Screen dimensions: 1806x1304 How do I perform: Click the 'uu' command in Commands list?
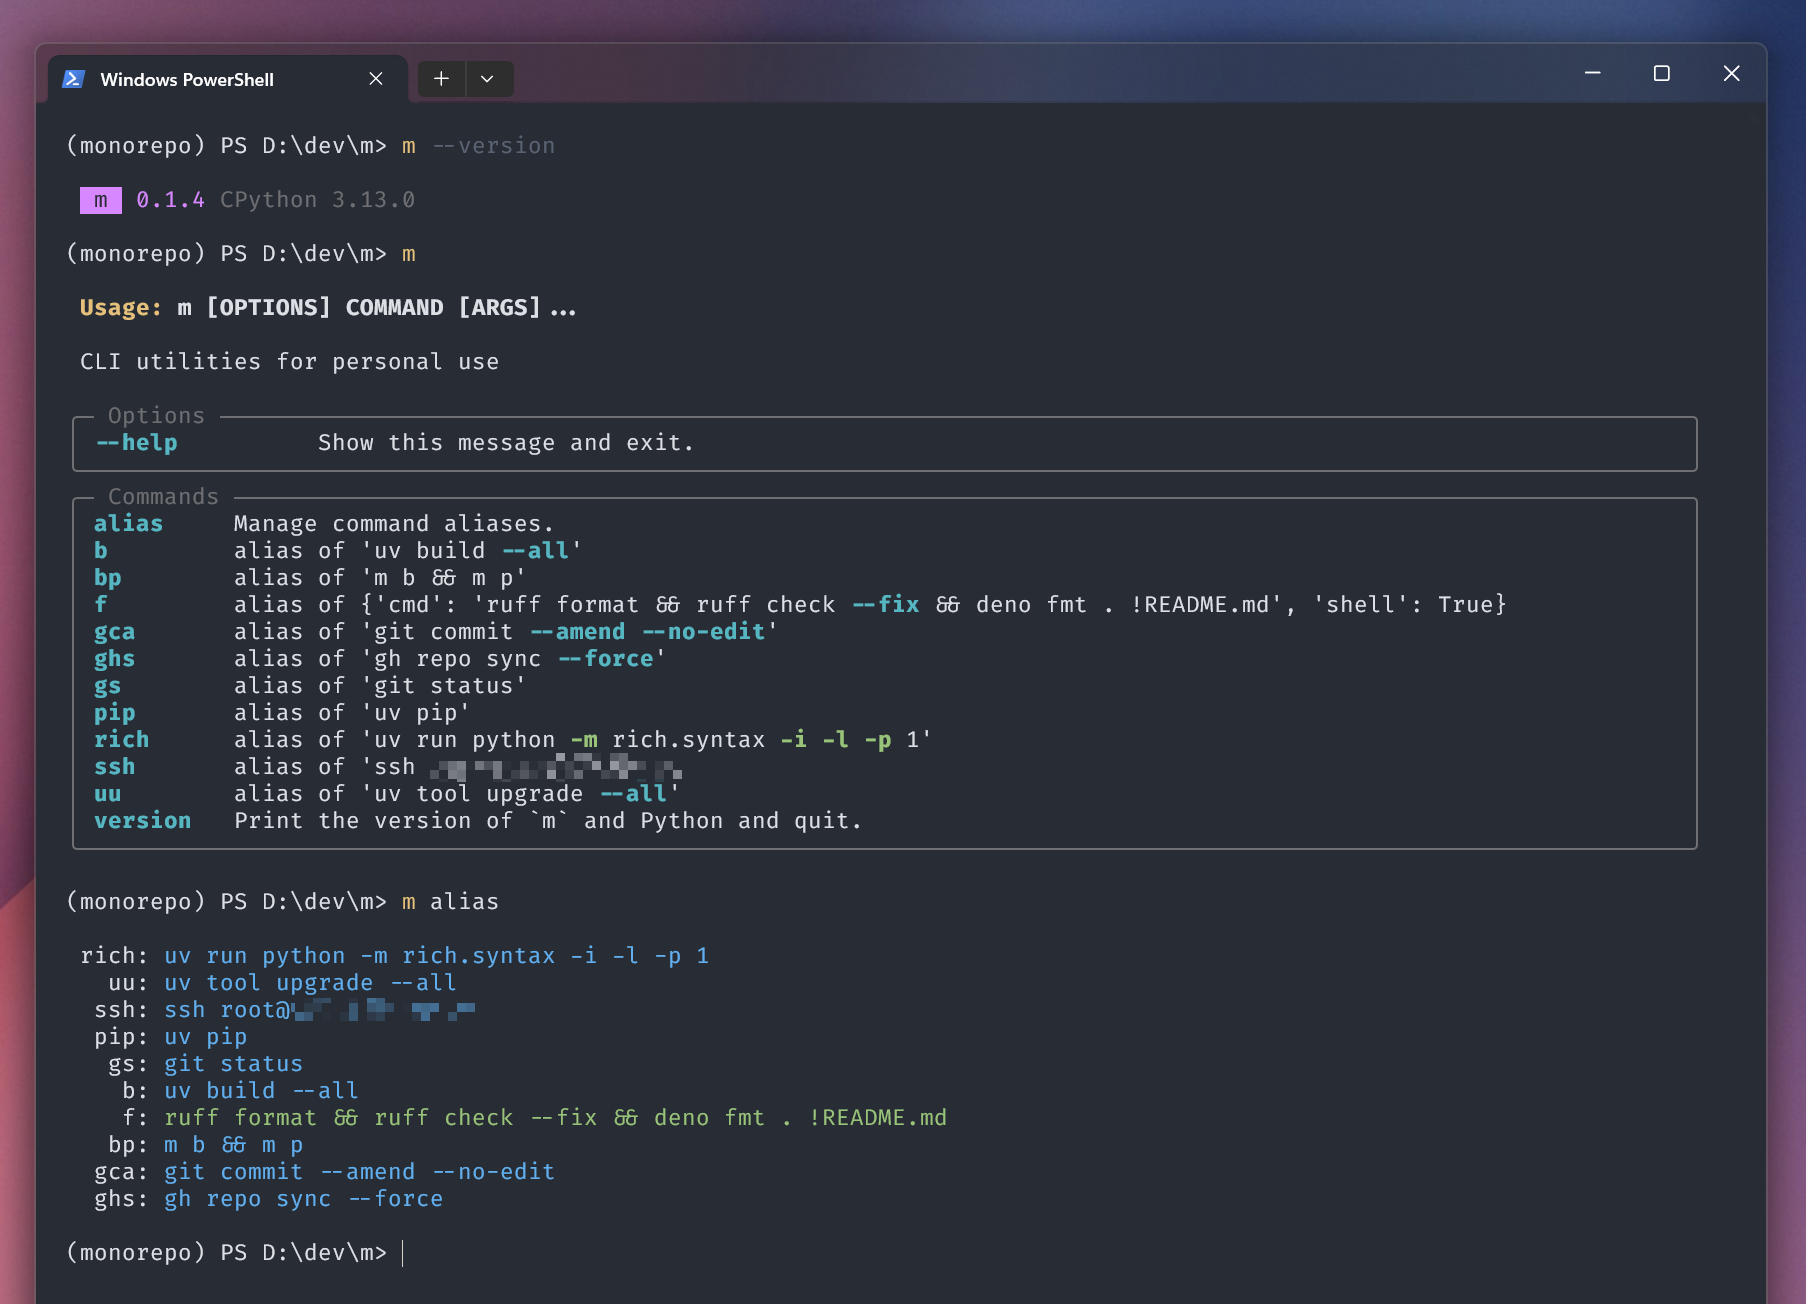coord(108,794)
